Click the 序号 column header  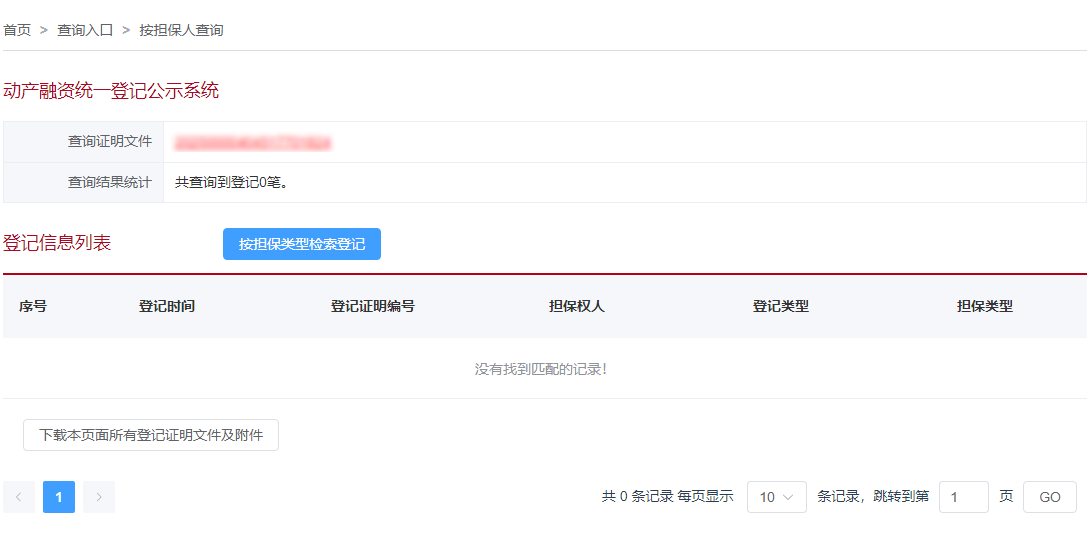[33, 306]
